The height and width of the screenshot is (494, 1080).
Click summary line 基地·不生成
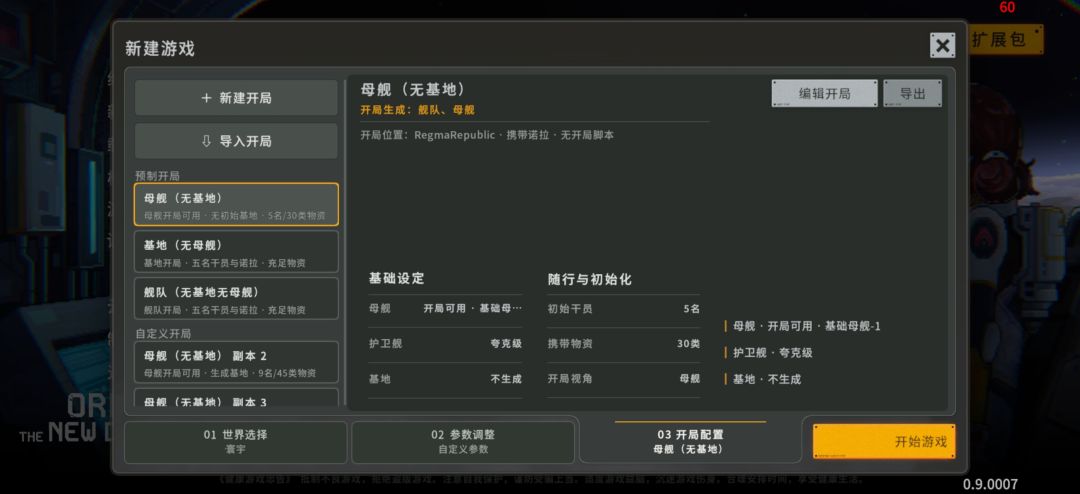point(762,379)
